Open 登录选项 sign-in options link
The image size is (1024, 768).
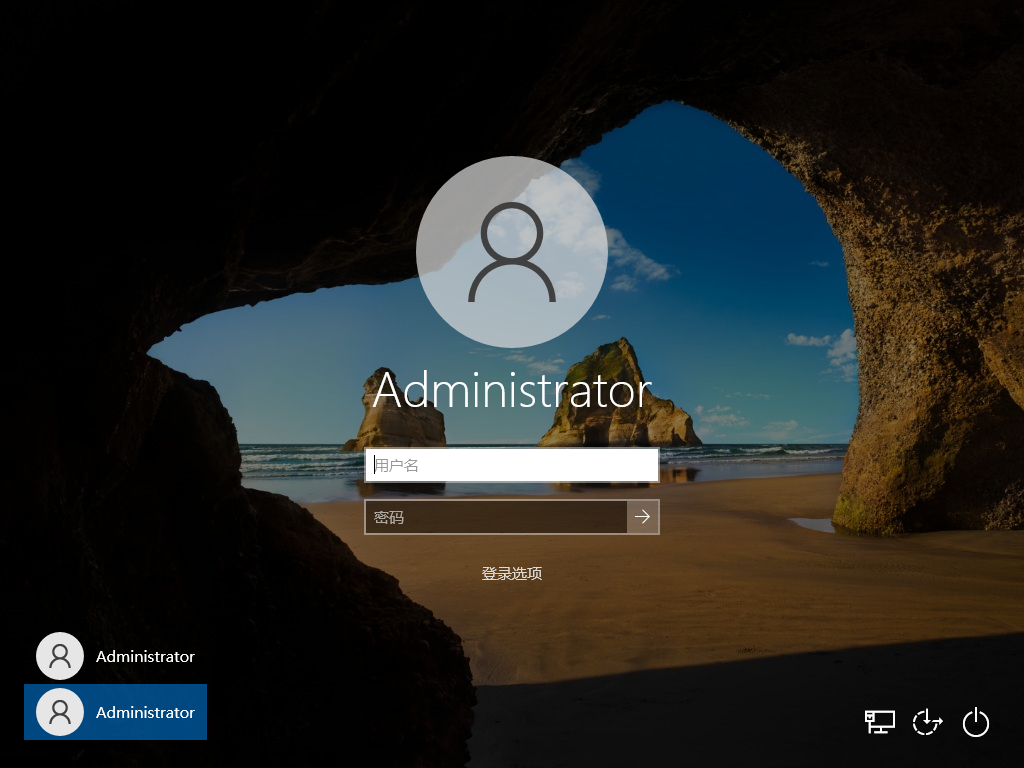511,573
